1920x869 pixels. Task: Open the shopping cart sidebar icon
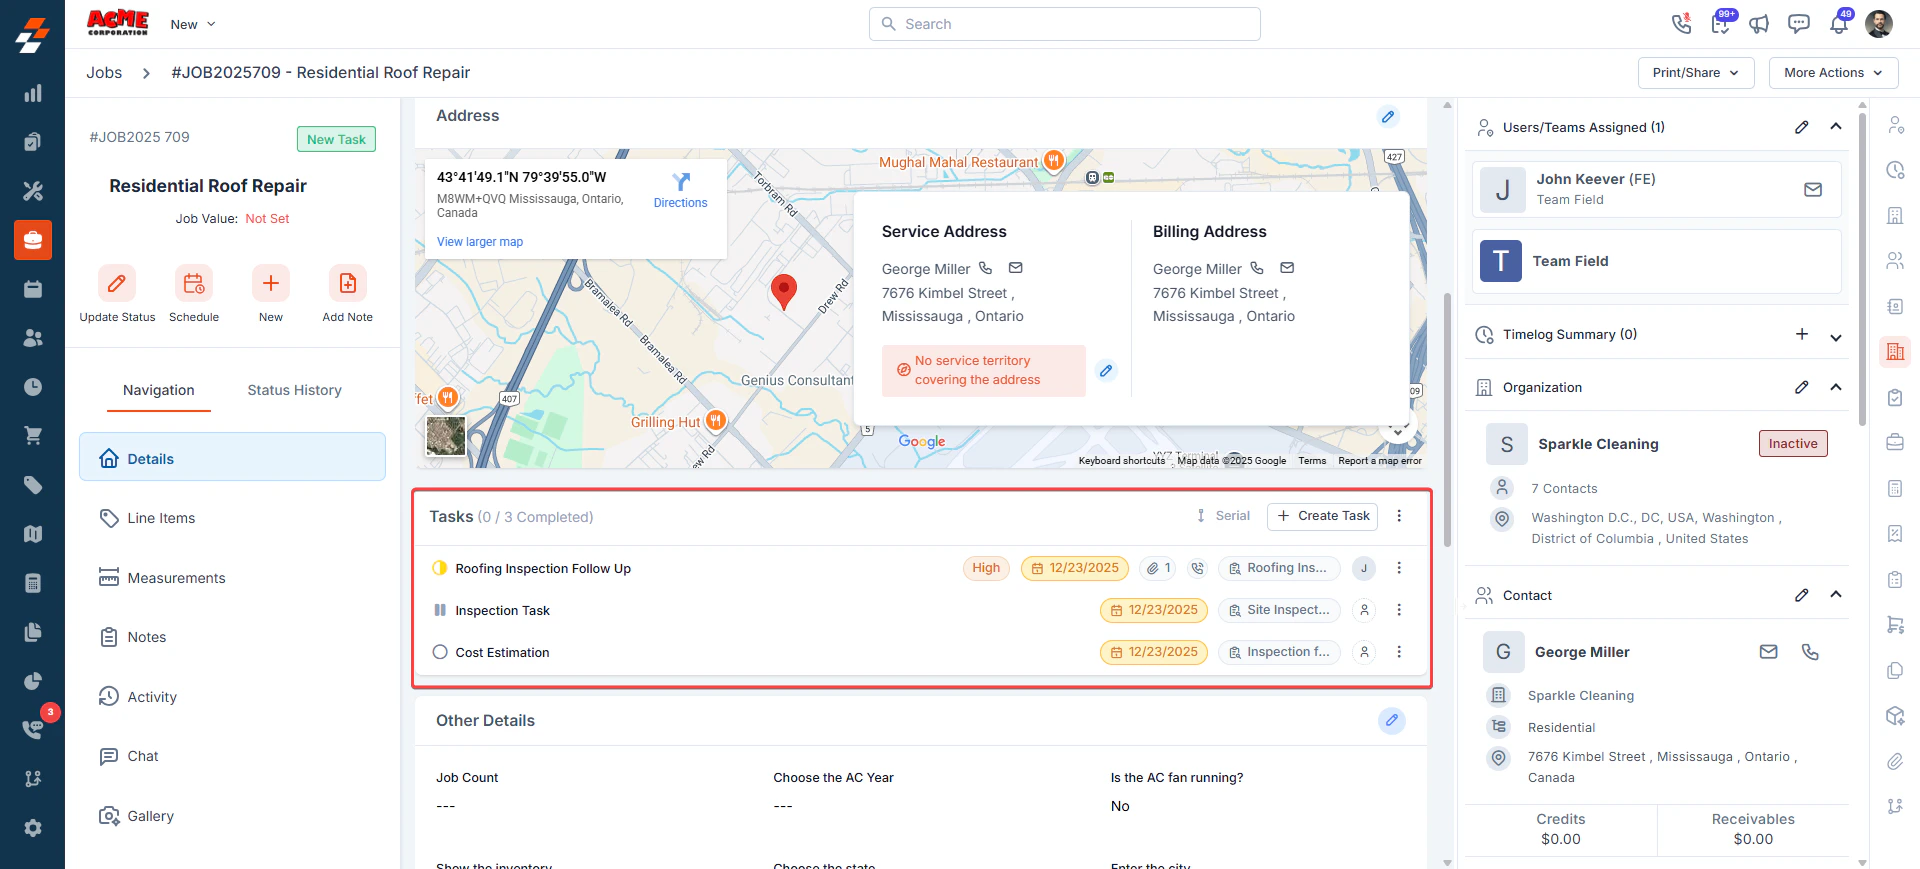pyautogui.click(x=33, y=436)
